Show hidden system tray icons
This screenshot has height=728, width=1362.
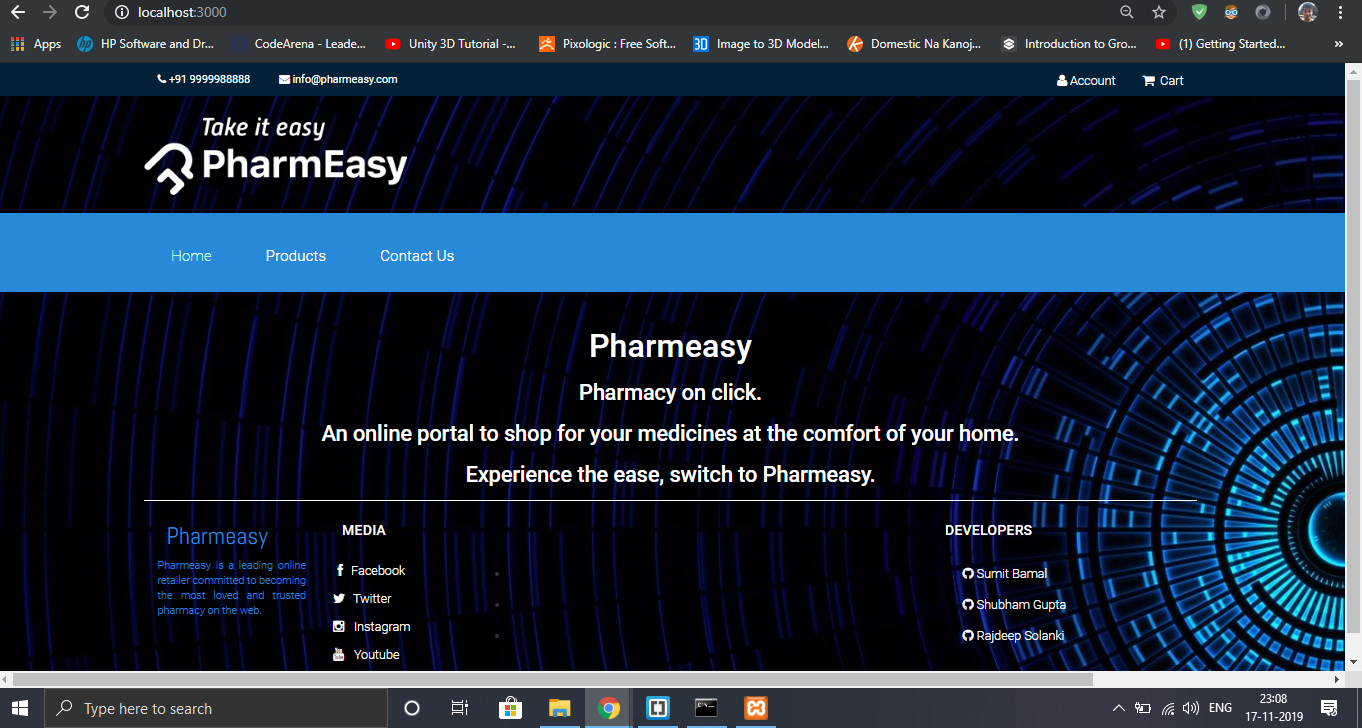[x=1118, y=708]
